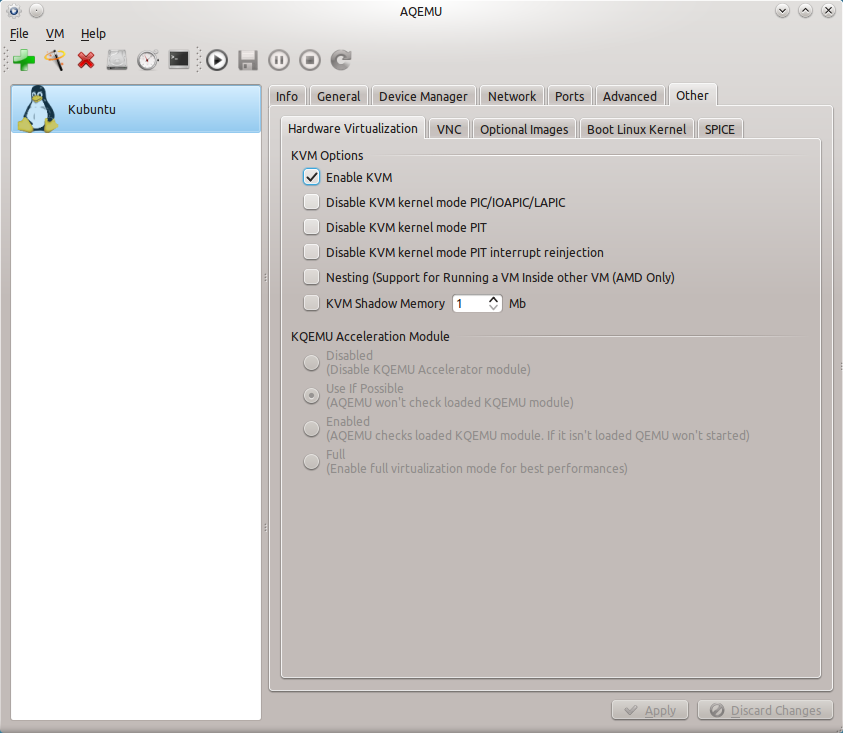Image resolution: width=843 pixels, height=733 pixels.
Task: Check Disable KVM kernel mode PIC/IOAPIC/LAPIC
Action: tap(311, 202)
